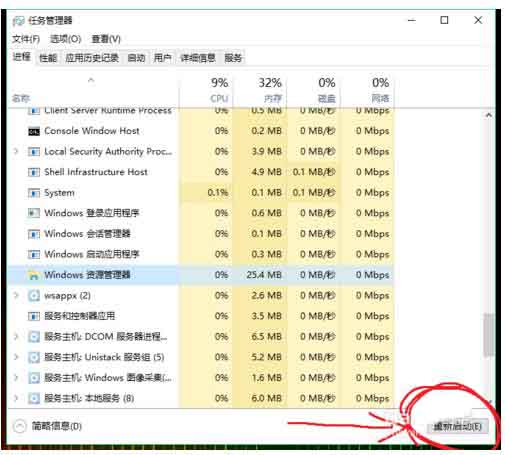Click the 6.5 MB memory value
Screen dimensions: 505x455
click(x=267, y=337)
